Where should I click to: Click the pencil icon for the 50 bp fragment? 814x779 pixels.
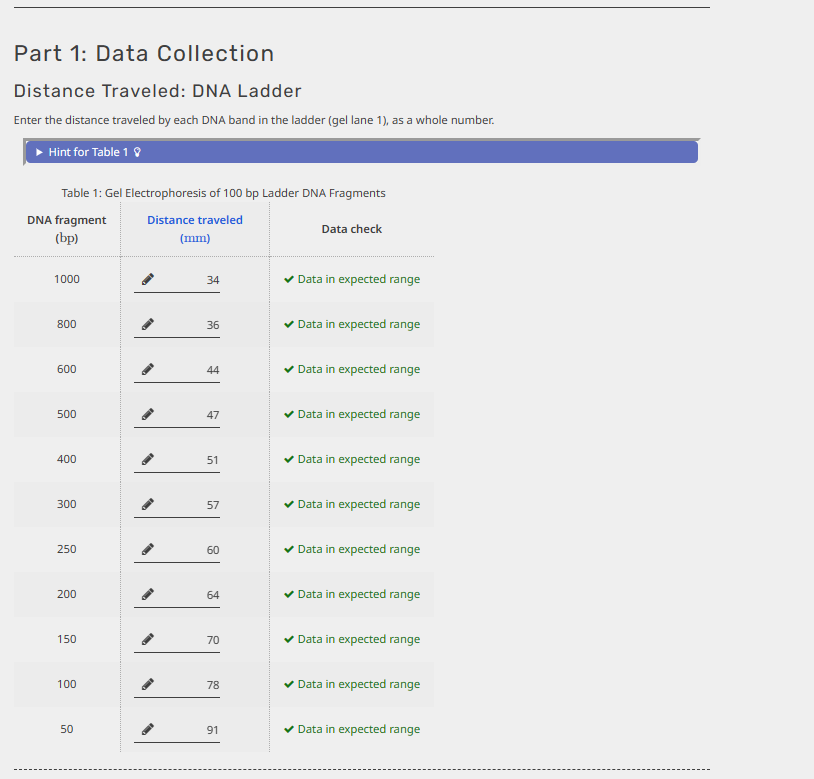pyautogui.click(x=147, y=729)
